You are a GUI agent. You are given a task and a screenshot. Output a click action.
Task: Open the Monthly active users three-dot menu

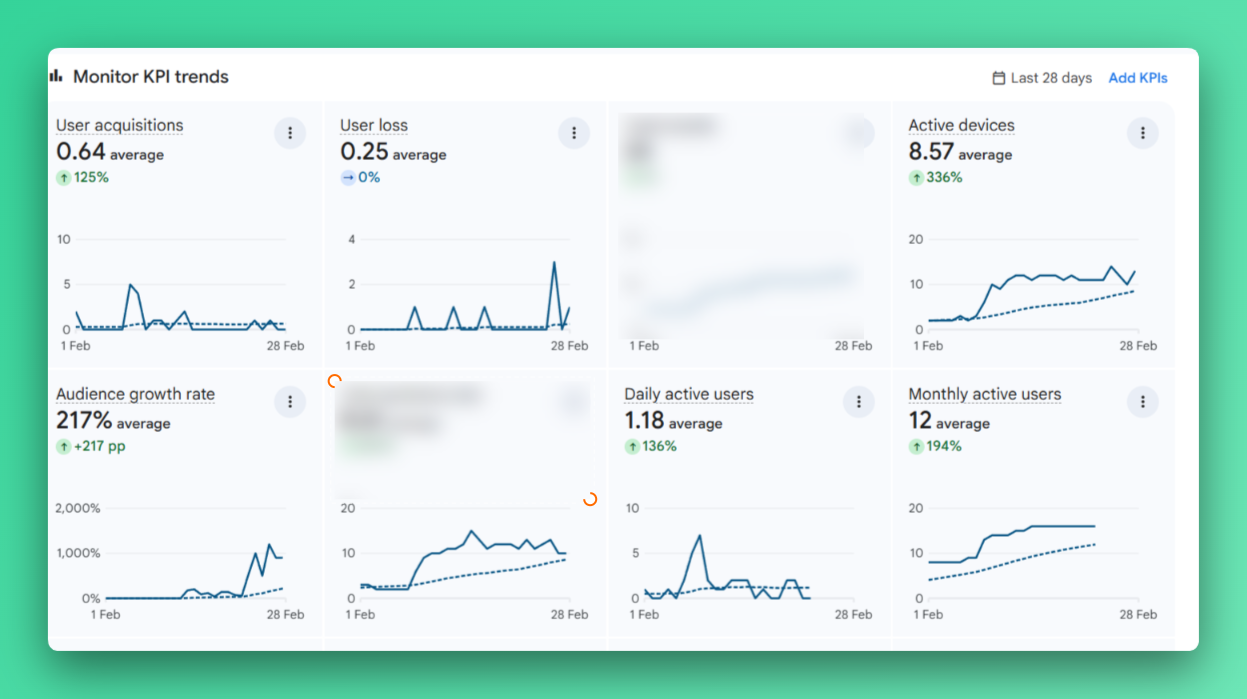tap(1142, 402)
